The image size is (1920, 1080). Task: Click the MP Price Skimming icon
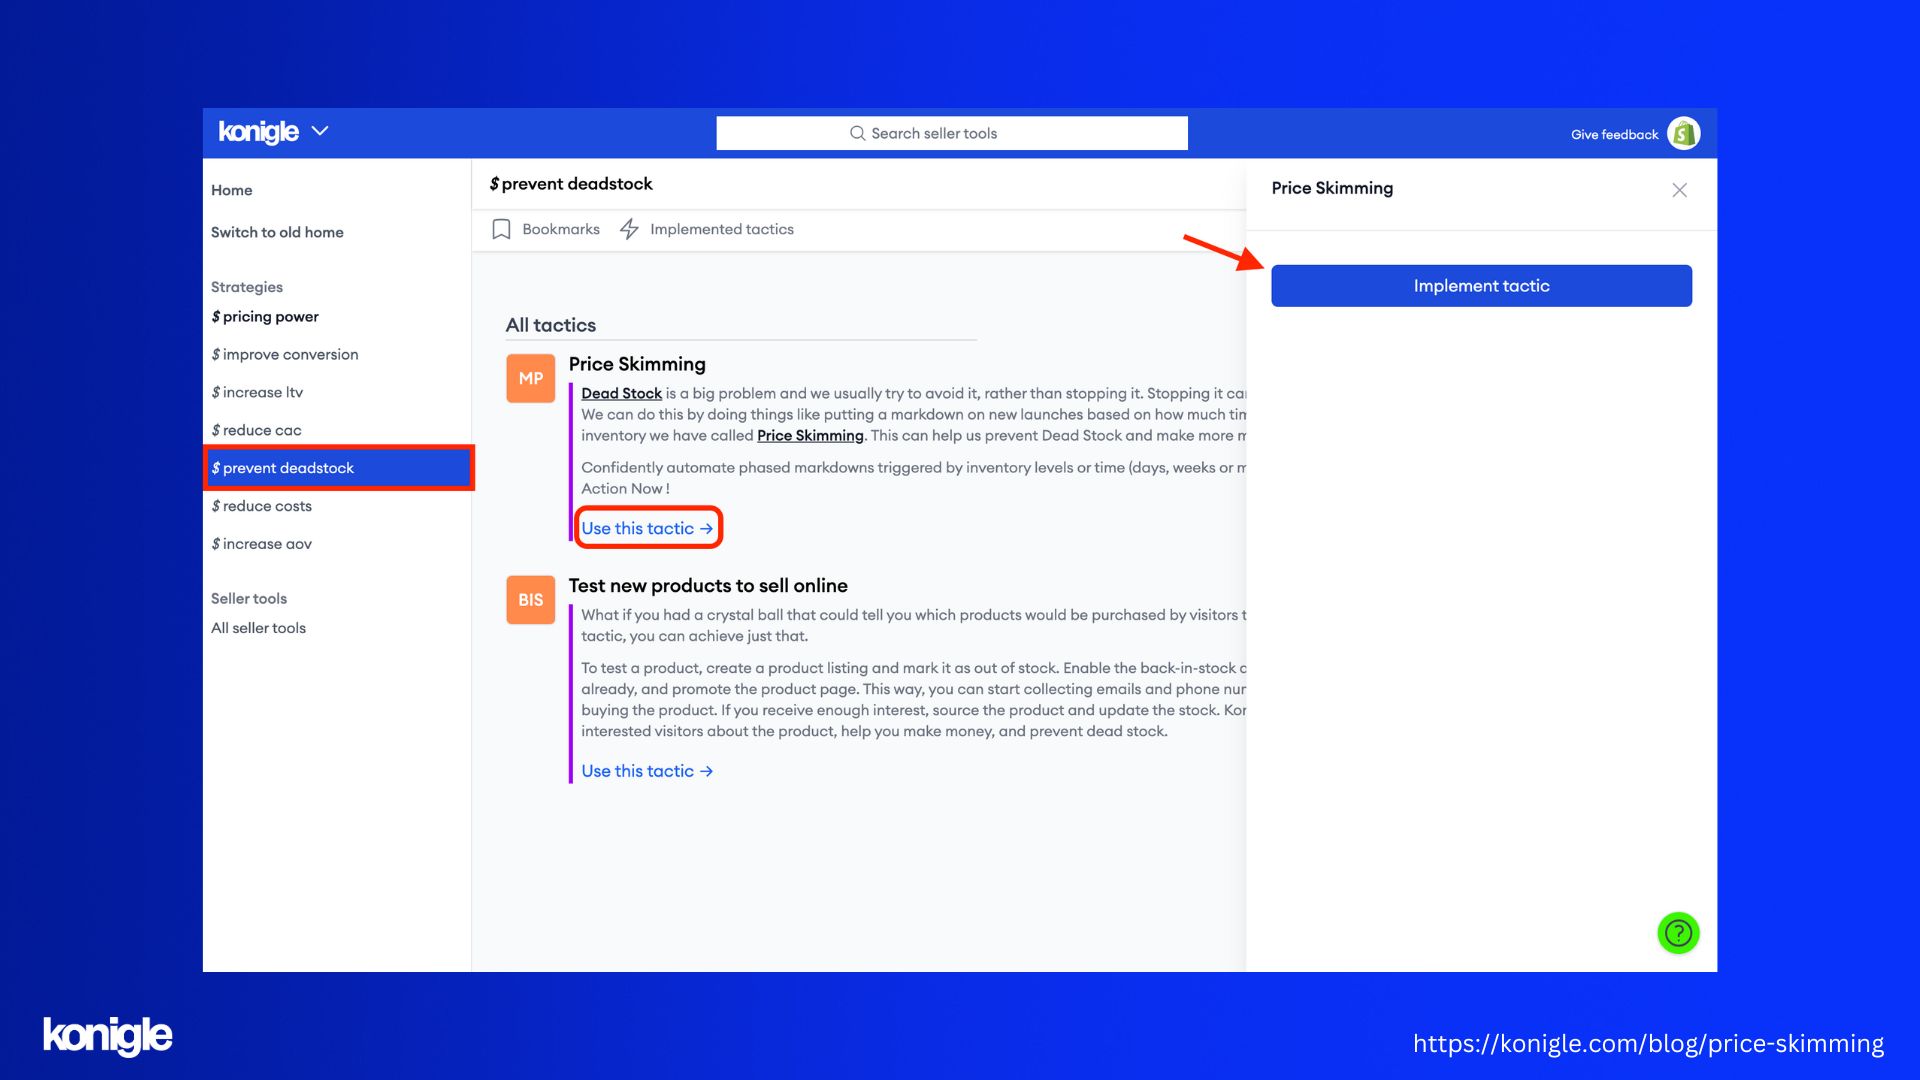pos(530,377)
